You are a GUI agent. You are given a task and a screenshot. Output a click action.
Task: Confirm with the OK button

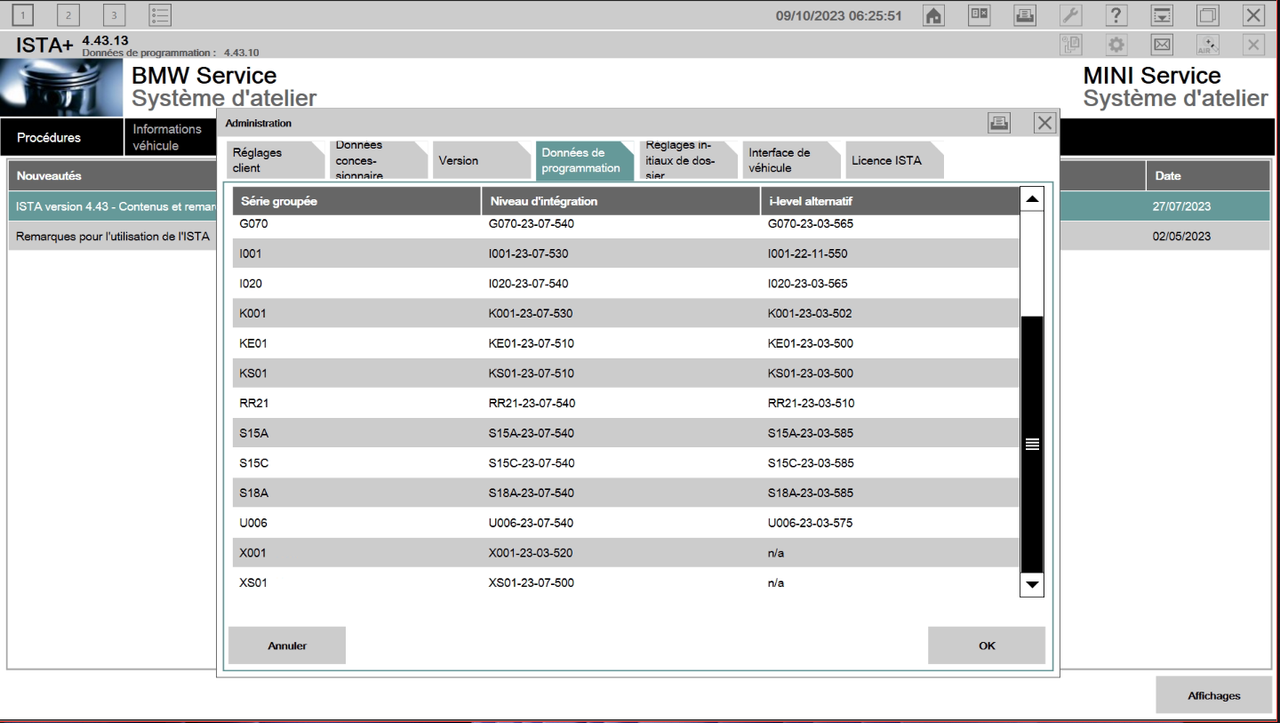(x=986, y=646)
